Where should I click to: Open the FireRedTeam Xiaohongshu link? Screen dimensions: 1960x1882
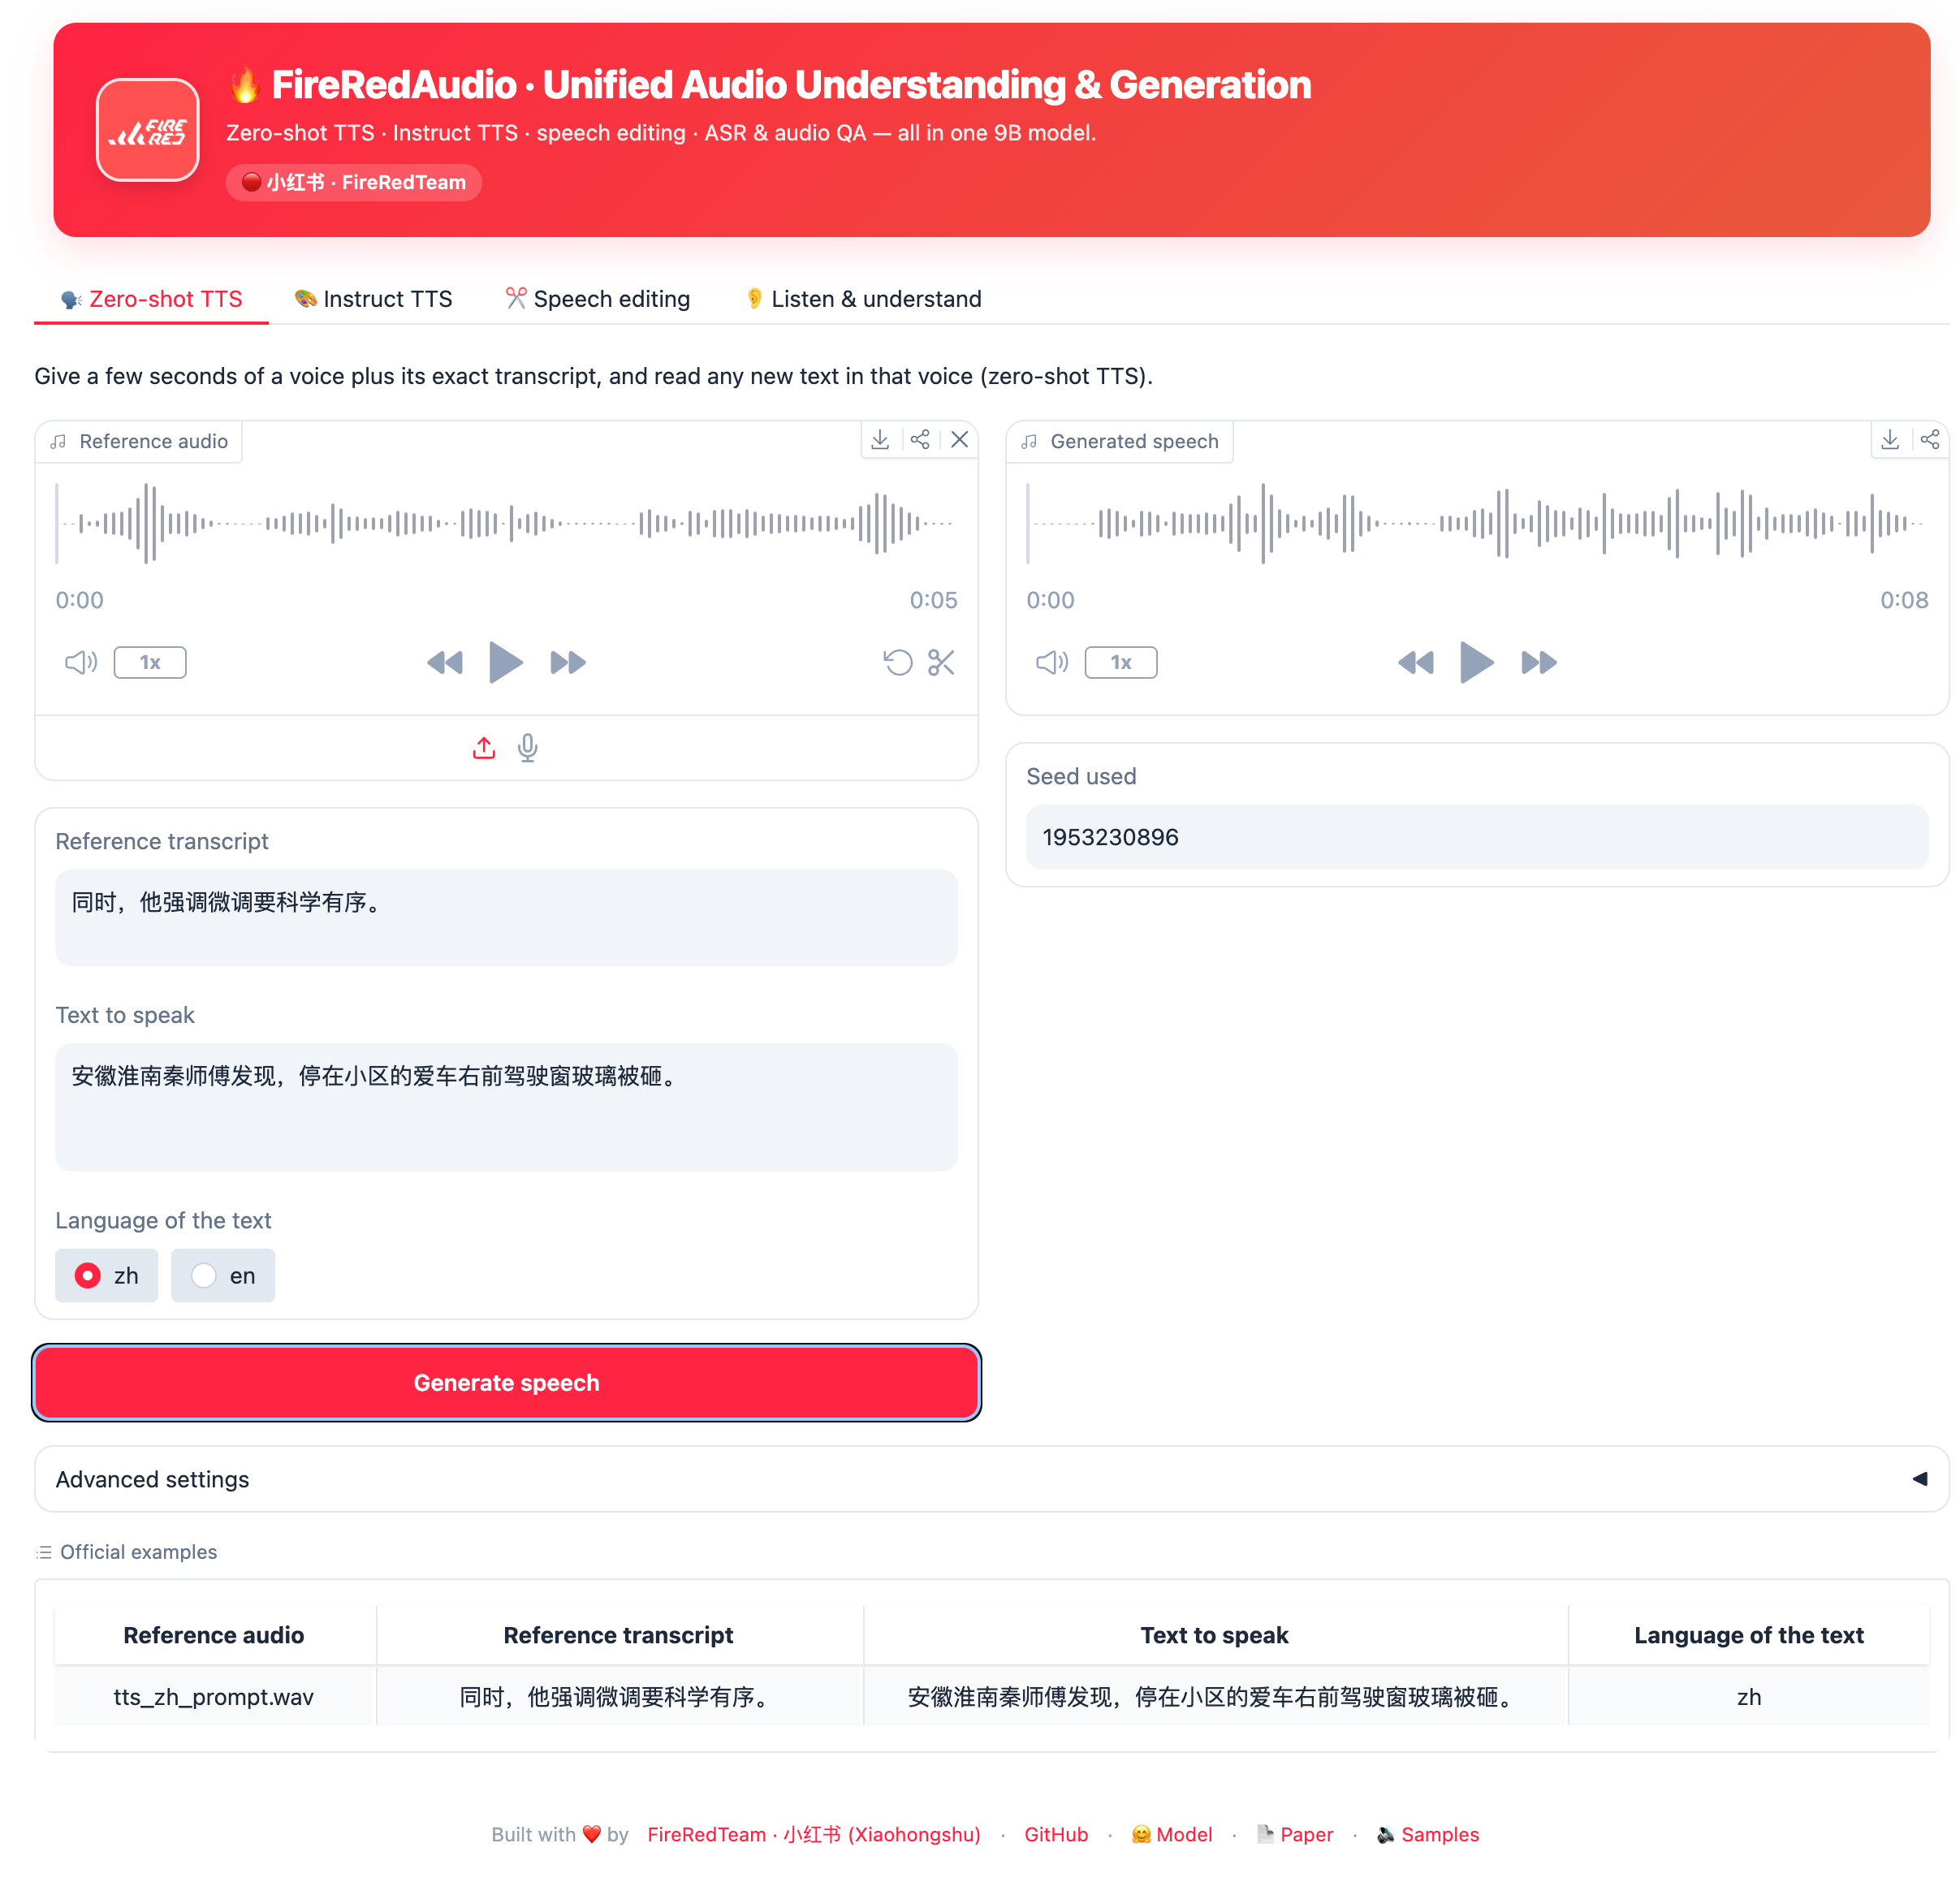point(814,1834)
